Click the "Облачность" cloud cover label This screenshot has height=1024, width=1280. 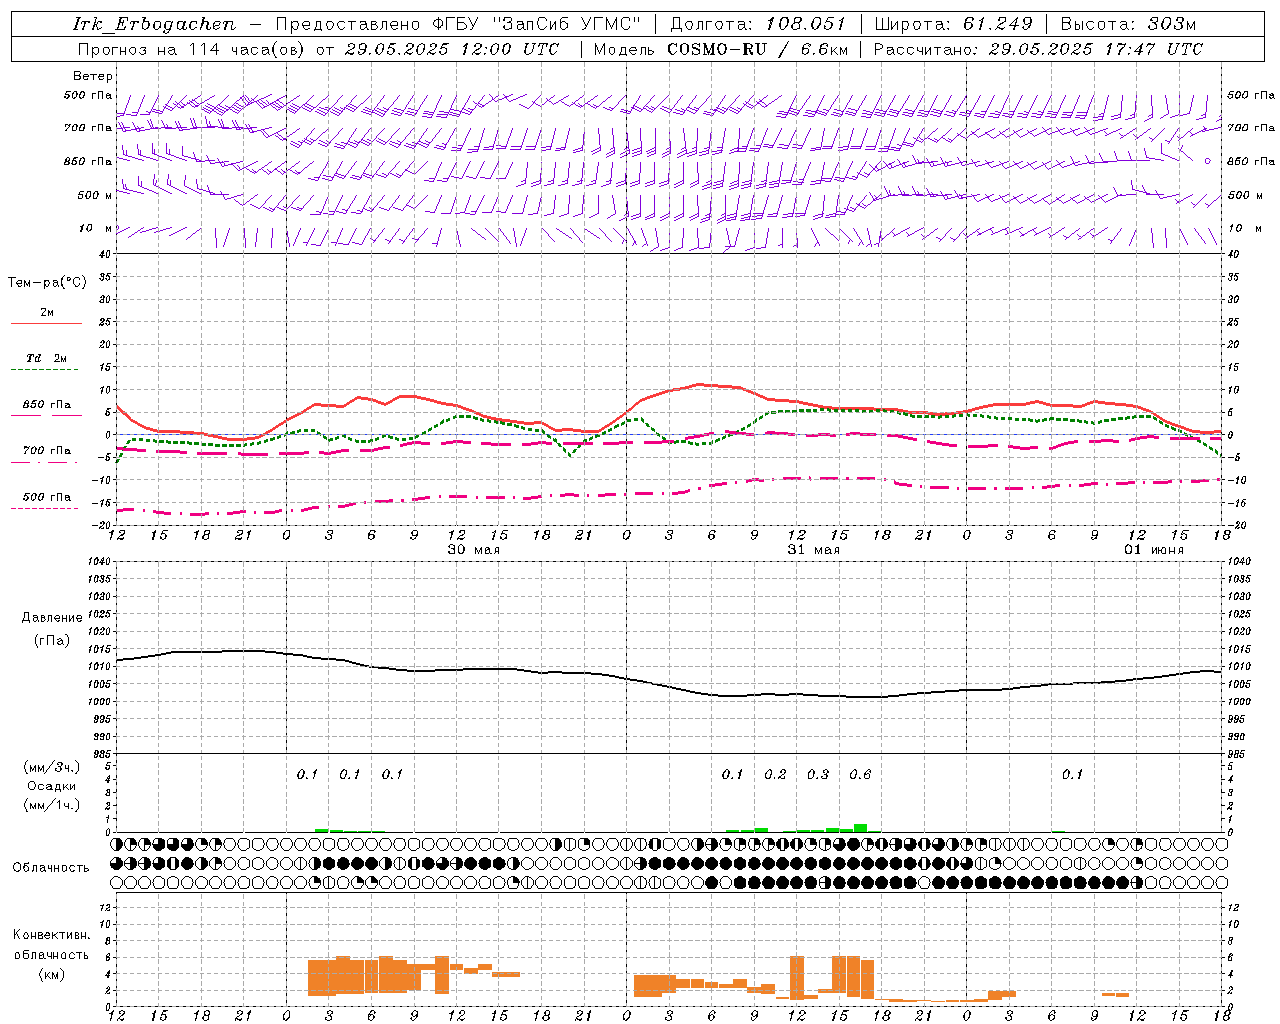(51, 868)
